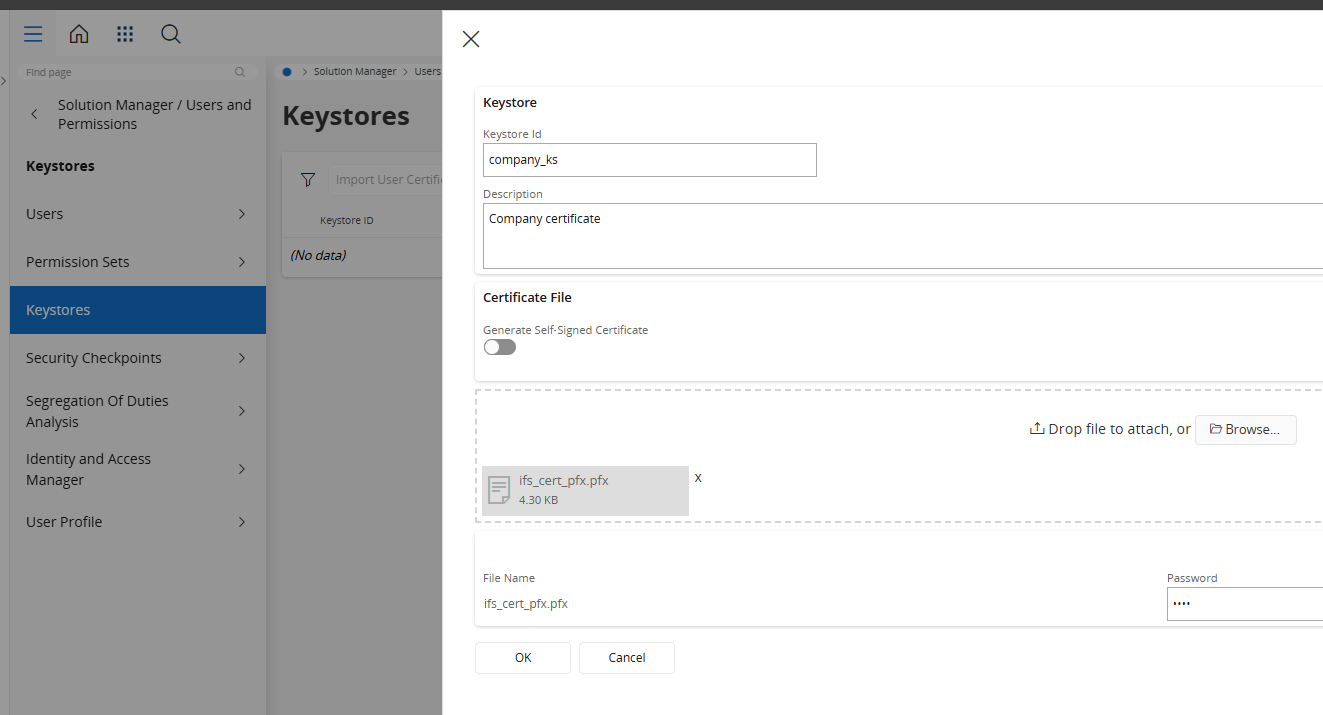Go to the Home page icon
This screenshot has height=715, width=1323.
click(x=79, y=34)
